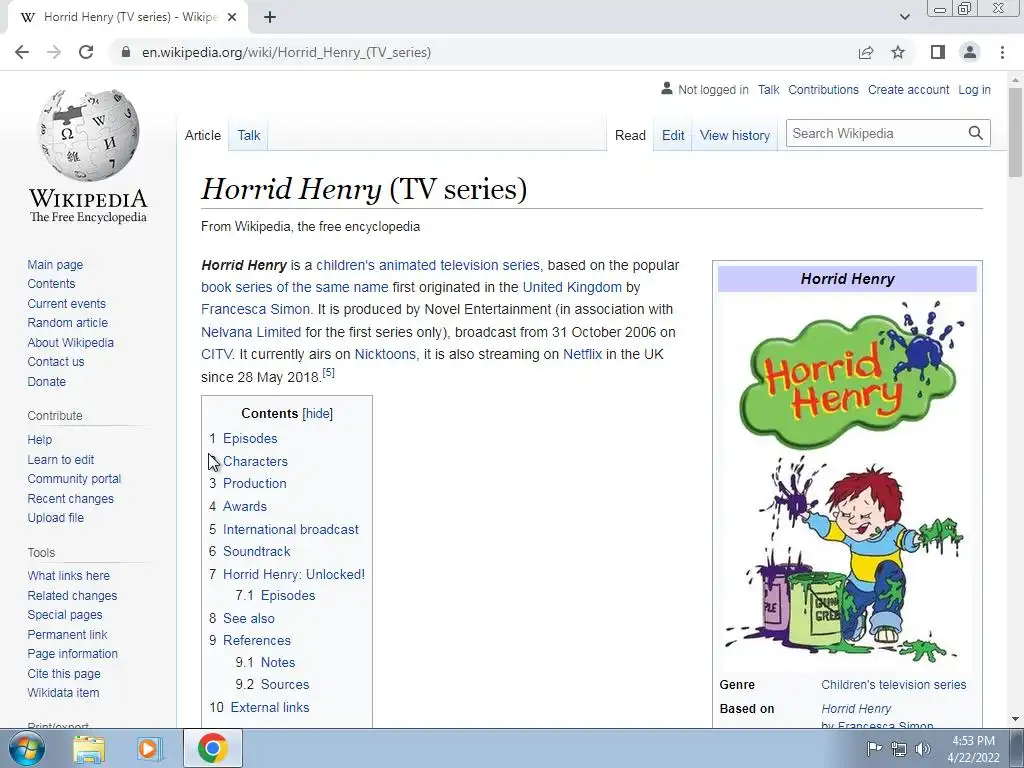
Task: Click the browser forward arrow
Action: [54, 52]
